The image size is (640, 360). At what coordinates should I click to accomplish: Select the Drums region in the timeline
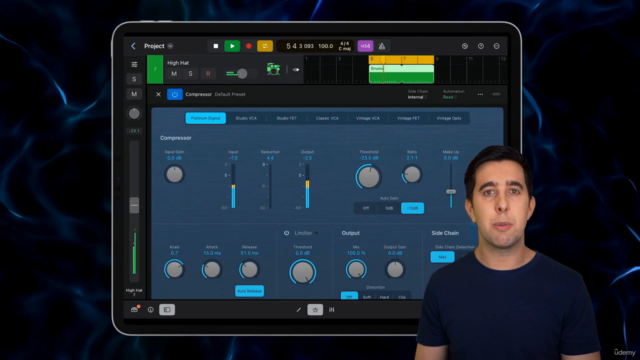(401, 74)
